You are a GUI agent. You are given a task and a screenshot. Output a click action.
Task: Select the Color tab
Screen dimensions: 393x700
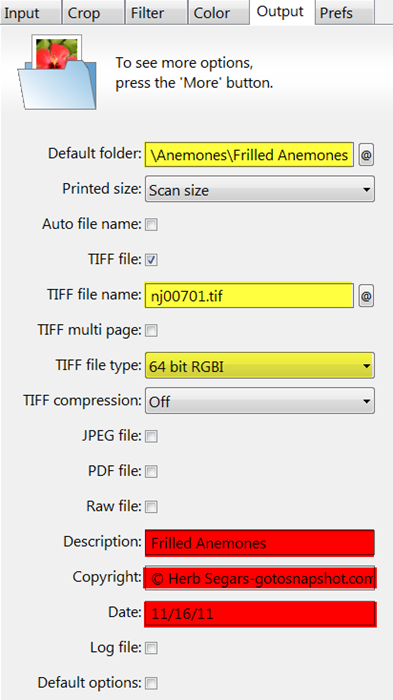(x=219, y=12)
